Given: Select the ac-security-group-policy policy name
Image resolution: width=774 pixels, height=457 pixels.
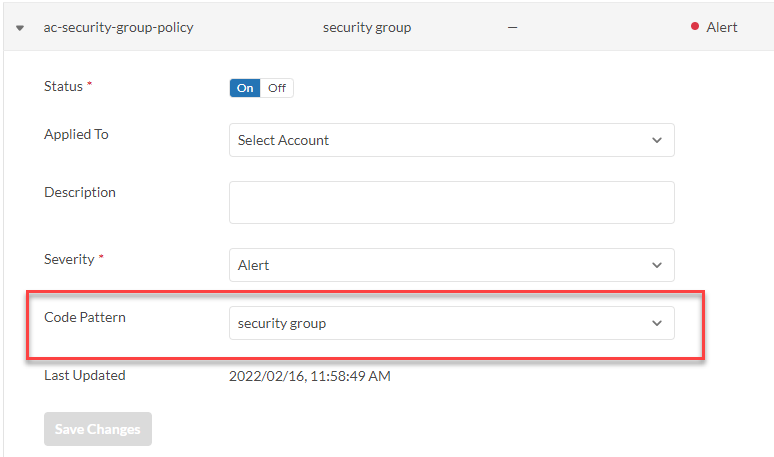Looking at the screenshot, I should click(x=119, y=27).
